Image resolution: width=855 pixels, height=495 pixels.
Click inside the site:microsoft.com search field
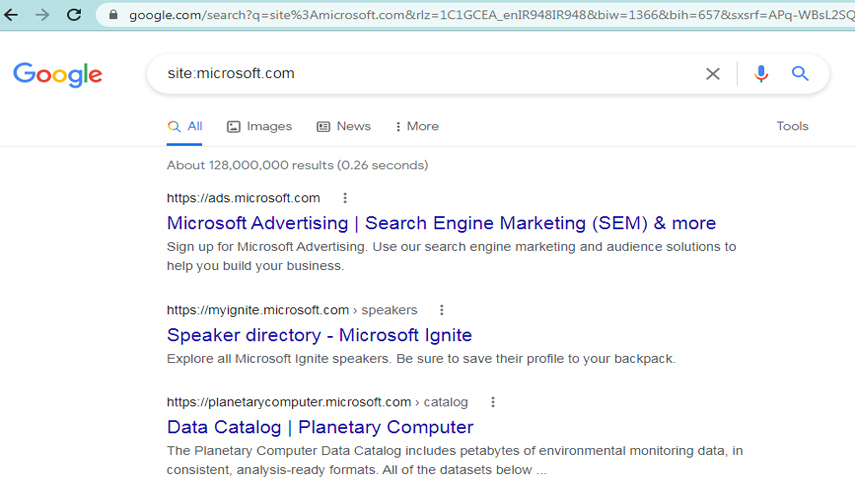(420, 74)
